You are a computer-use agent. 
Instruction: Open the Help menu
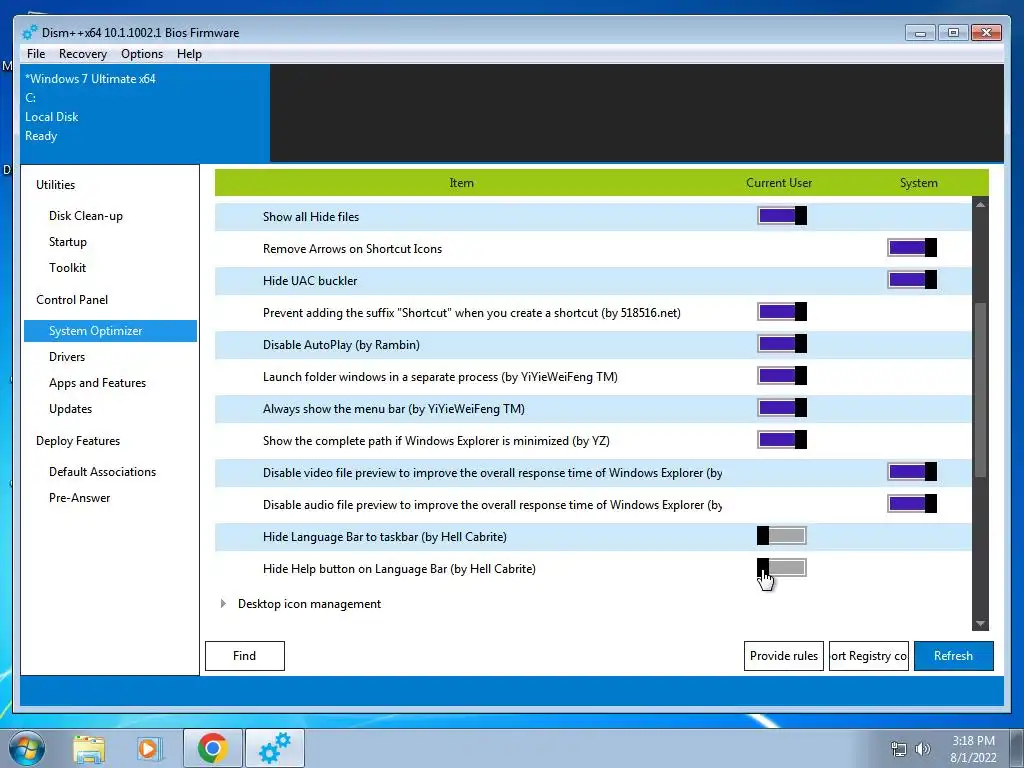(x=189, y=54)
